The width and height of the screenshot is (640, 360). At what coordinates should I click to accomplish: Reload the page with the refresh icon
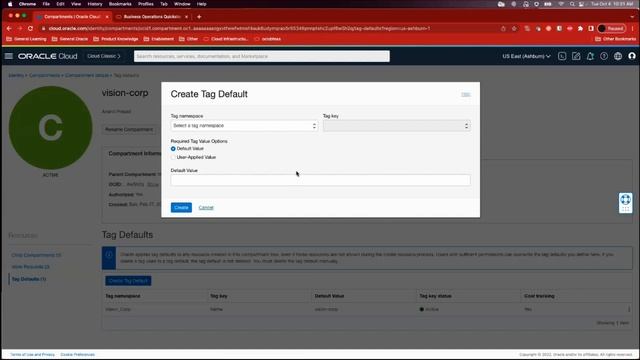click(x=31, y=29)
